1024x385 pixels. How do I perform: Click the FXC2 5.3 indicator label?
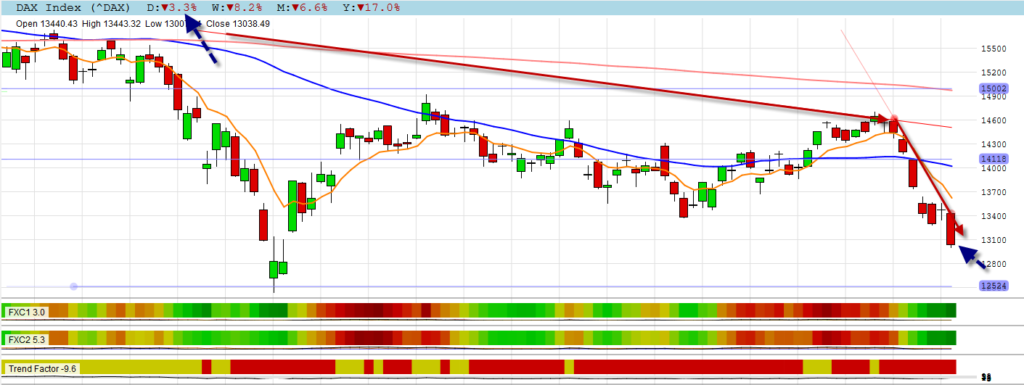pos(26,339)
